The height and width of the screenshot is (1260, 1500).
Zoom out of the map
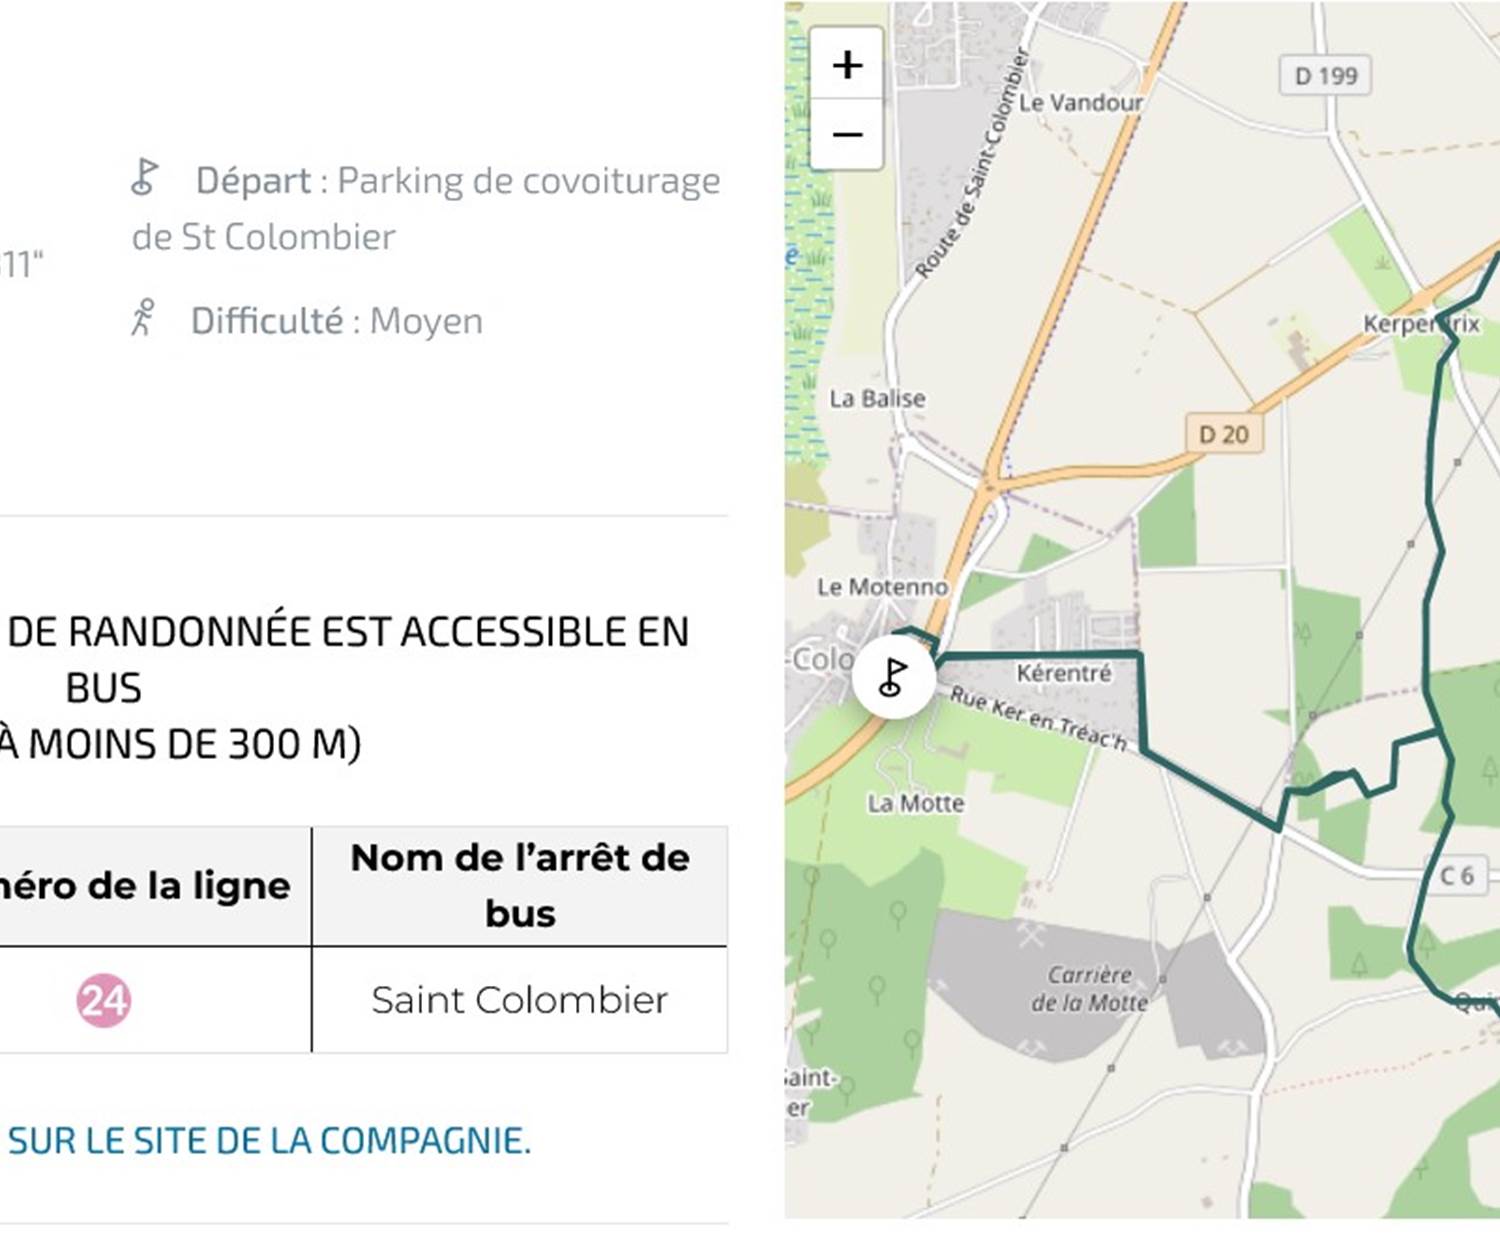click(847, 134)
